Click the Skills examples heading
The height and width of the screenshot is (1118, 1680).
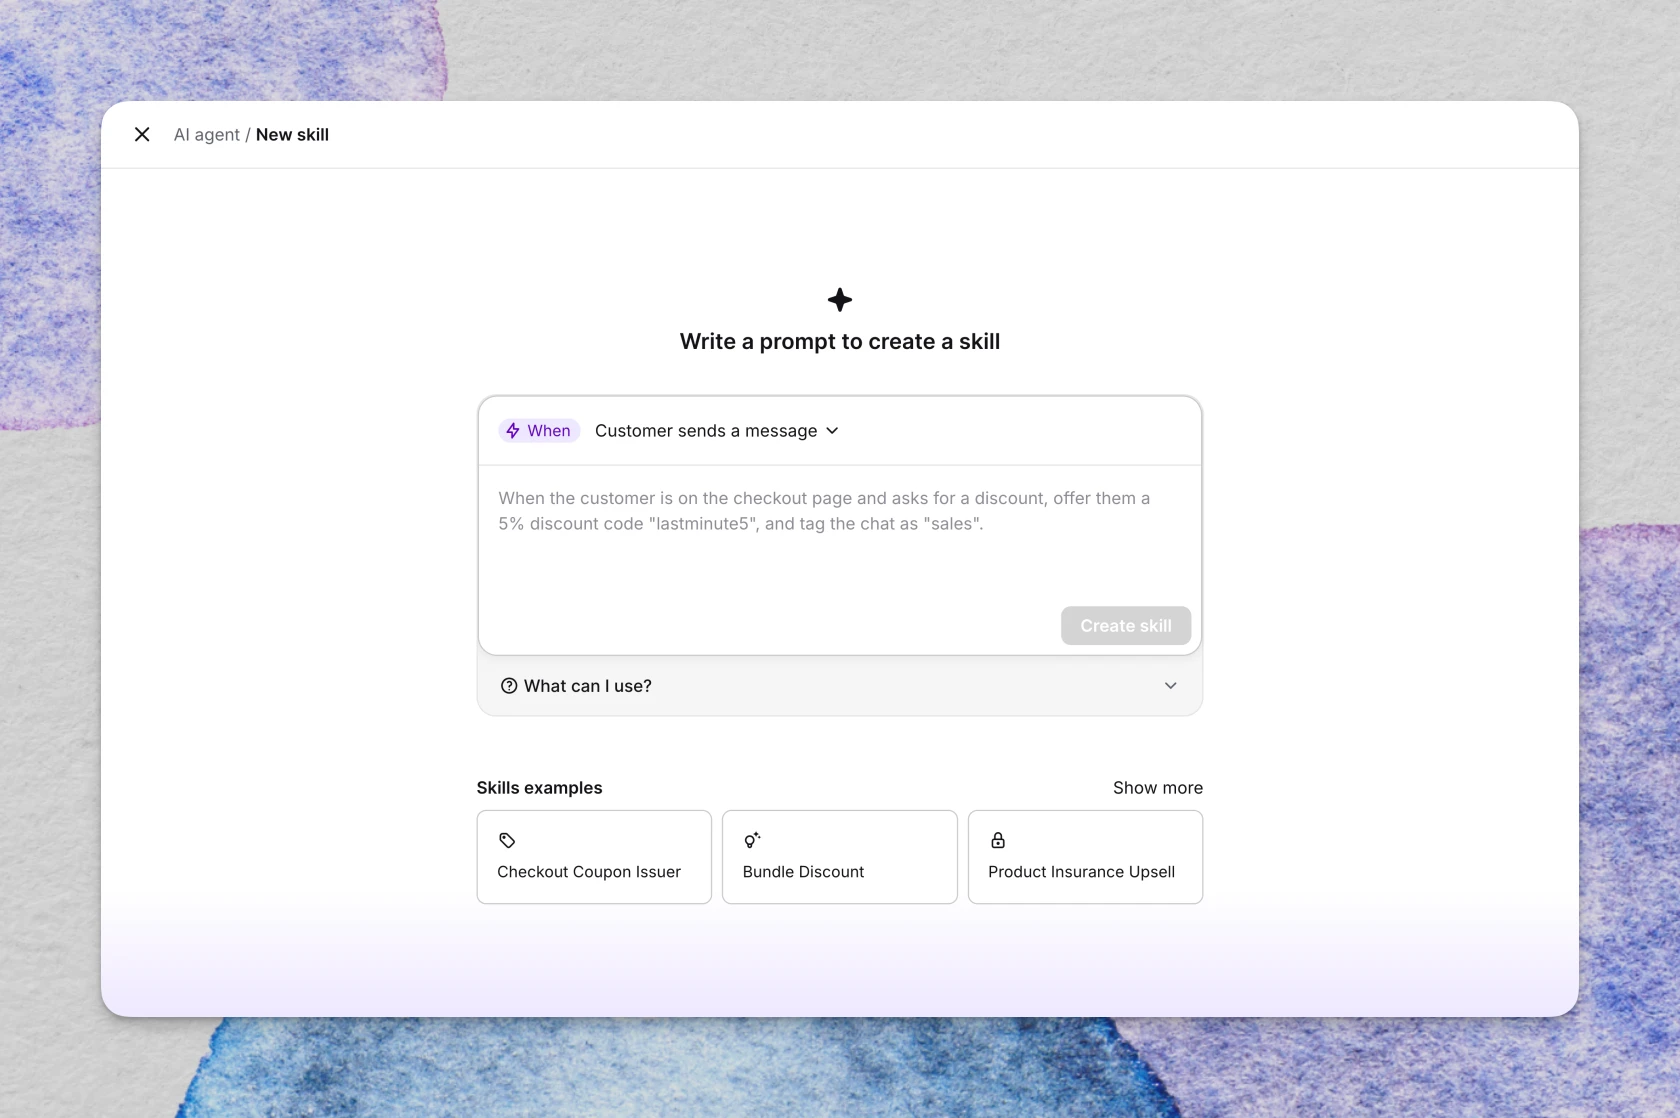[x=539, y=788]
